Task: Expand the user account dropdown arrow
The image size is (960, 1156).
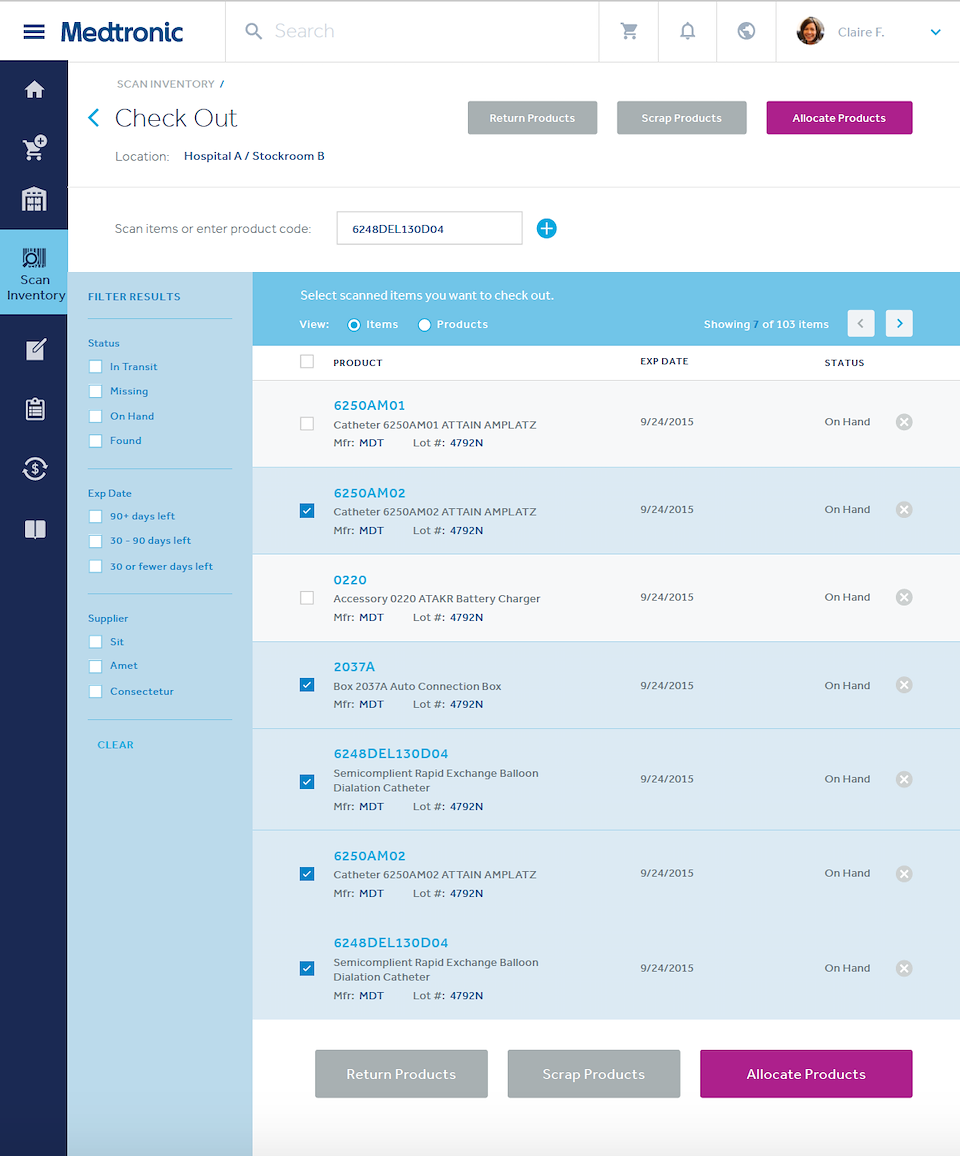Action: coord(935,32)
